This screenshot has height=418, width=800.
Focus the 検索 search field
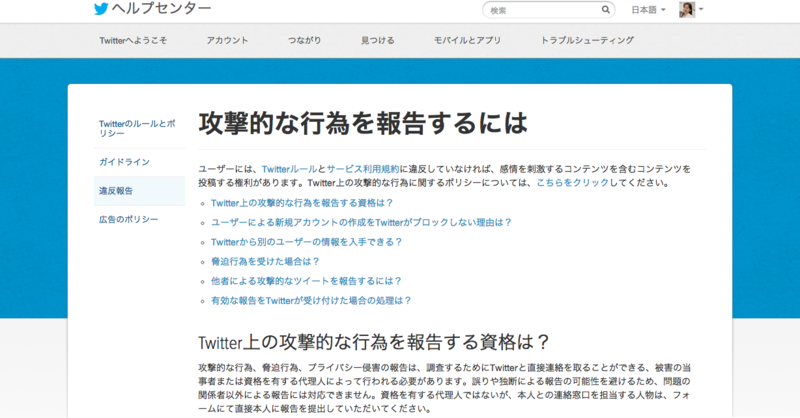548,10
